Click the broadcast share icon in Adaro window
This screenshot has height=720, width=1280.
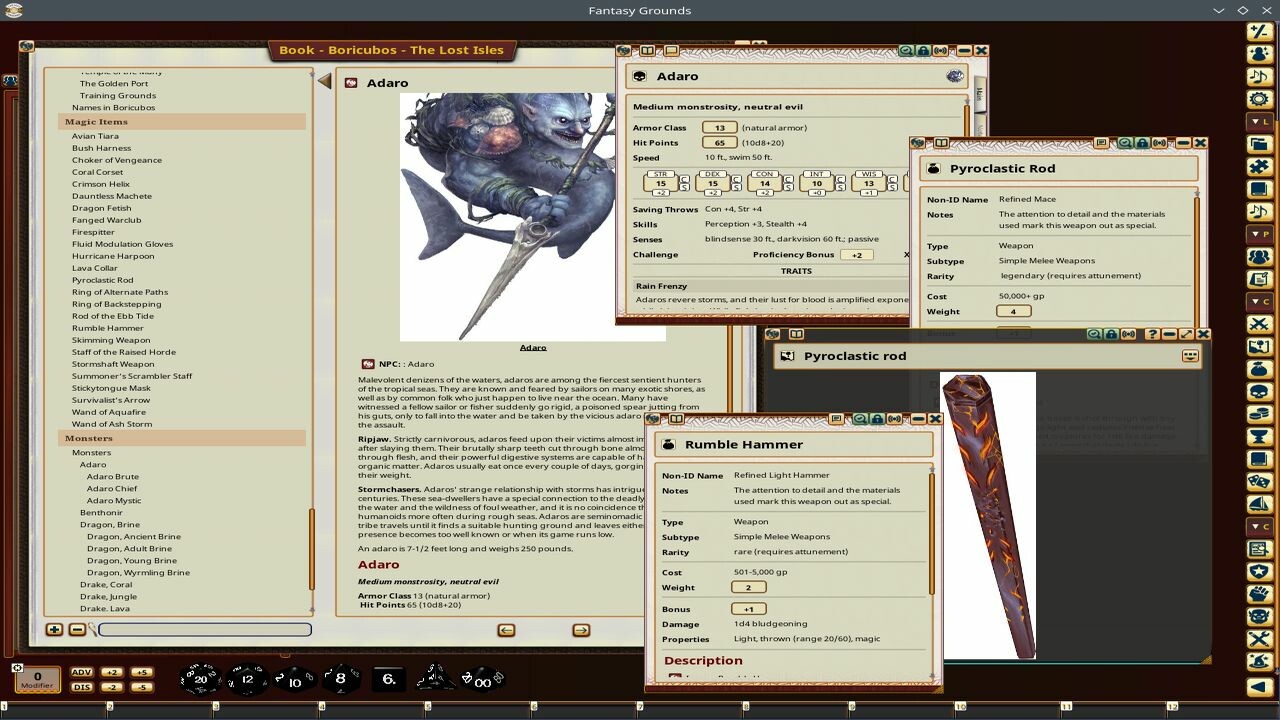click(x=941, y=51)
